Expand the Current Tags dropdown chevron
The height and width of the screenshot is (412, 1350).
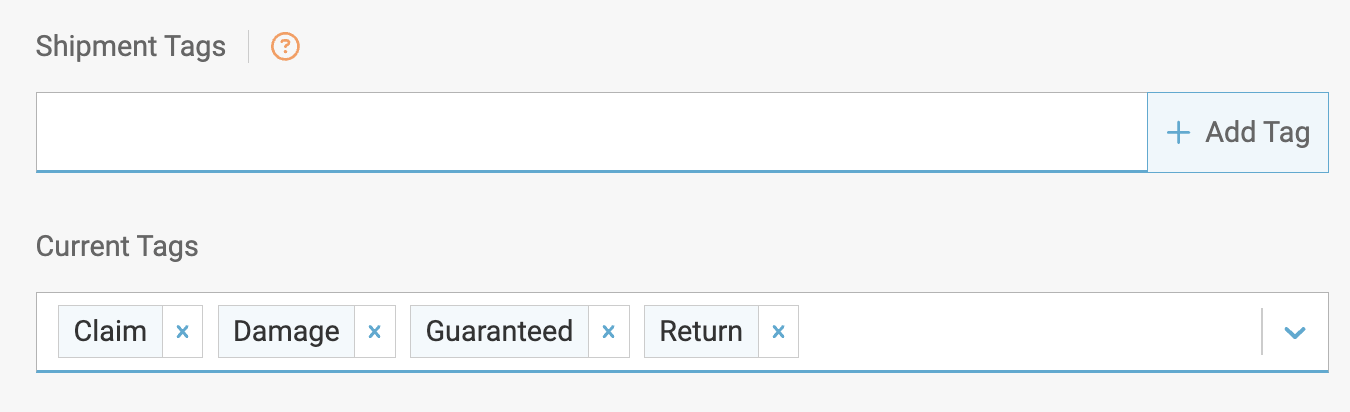point(1295,332)
